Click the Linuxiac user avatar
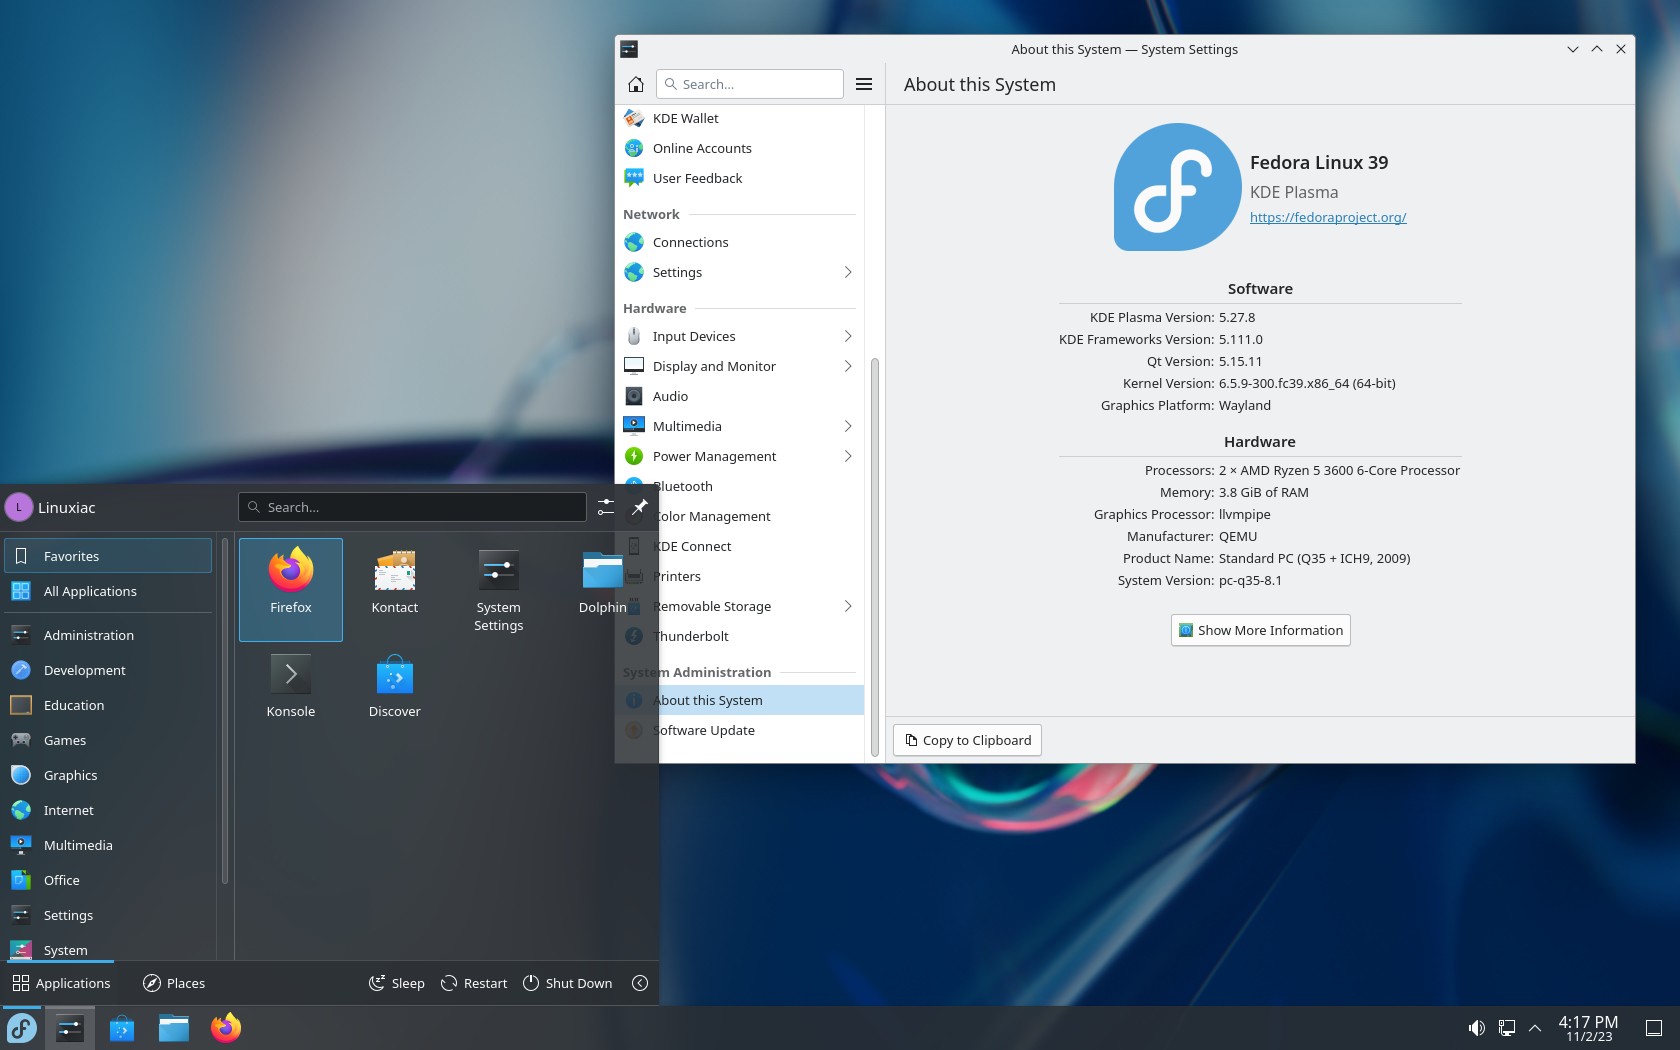 click(19, 507)
